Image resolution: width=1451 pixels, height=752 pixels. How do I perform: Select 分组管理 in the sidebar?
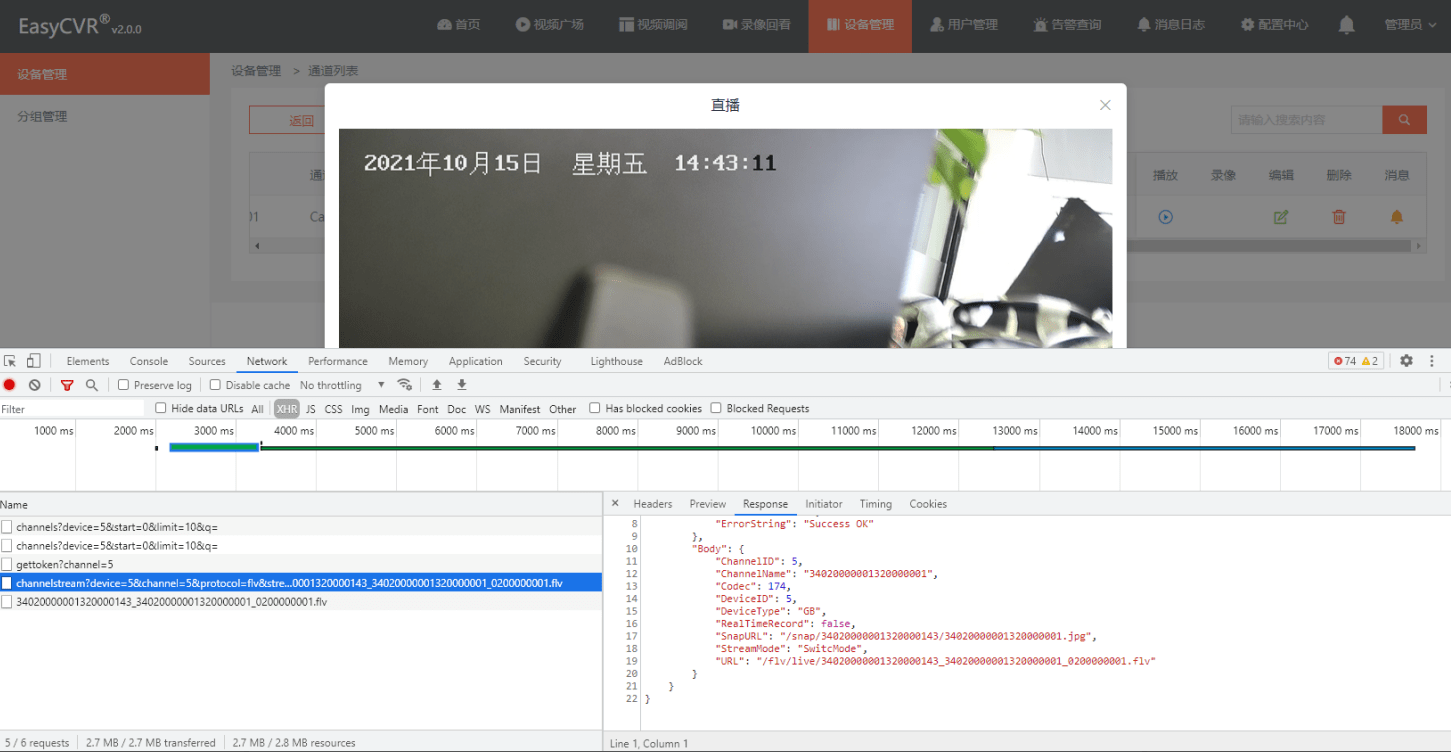[x=42, y=116]
